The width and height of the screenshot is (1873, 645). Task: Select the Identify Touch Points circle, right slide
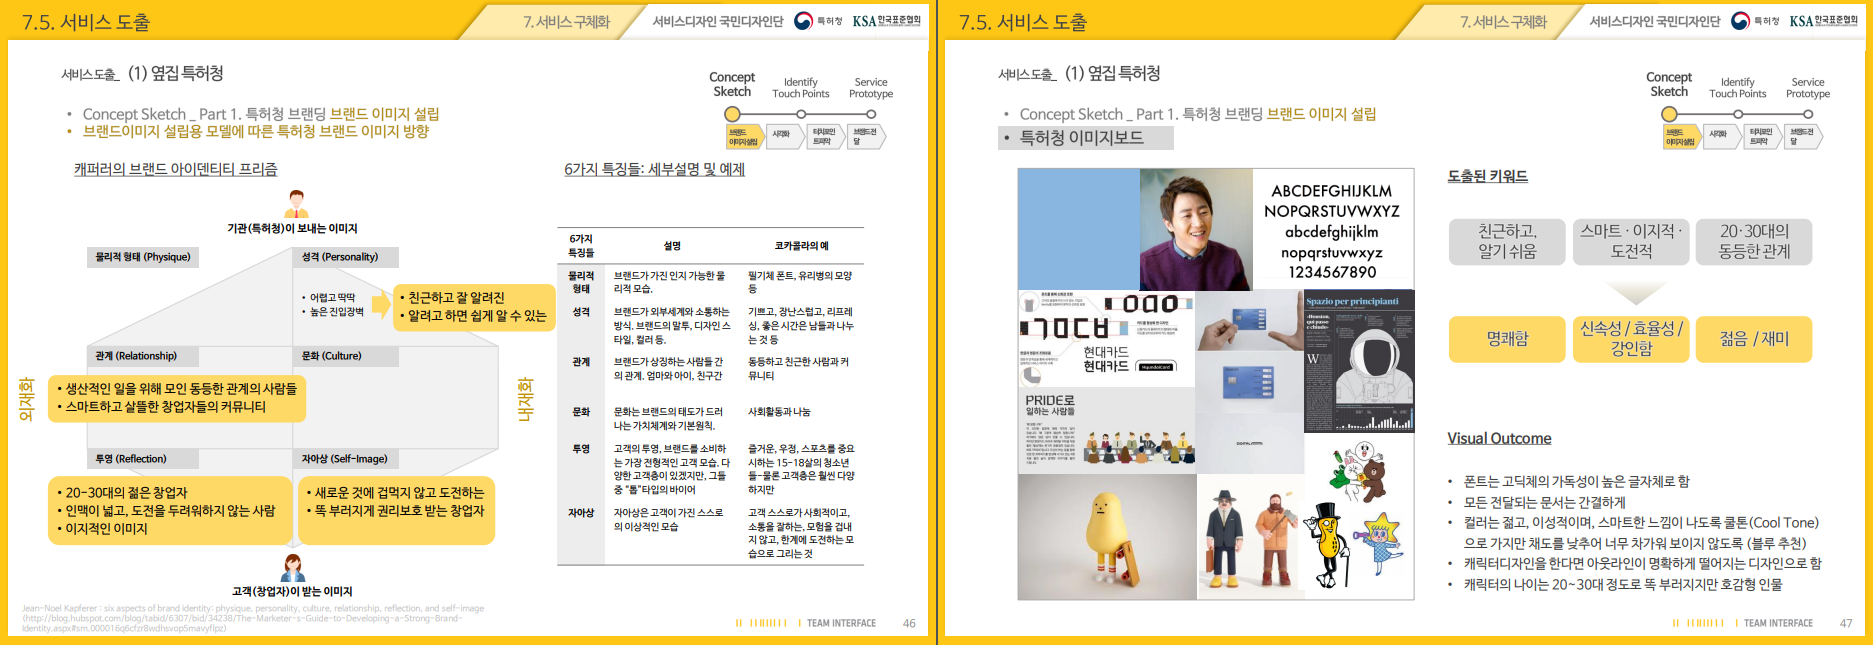(1737, 114)
